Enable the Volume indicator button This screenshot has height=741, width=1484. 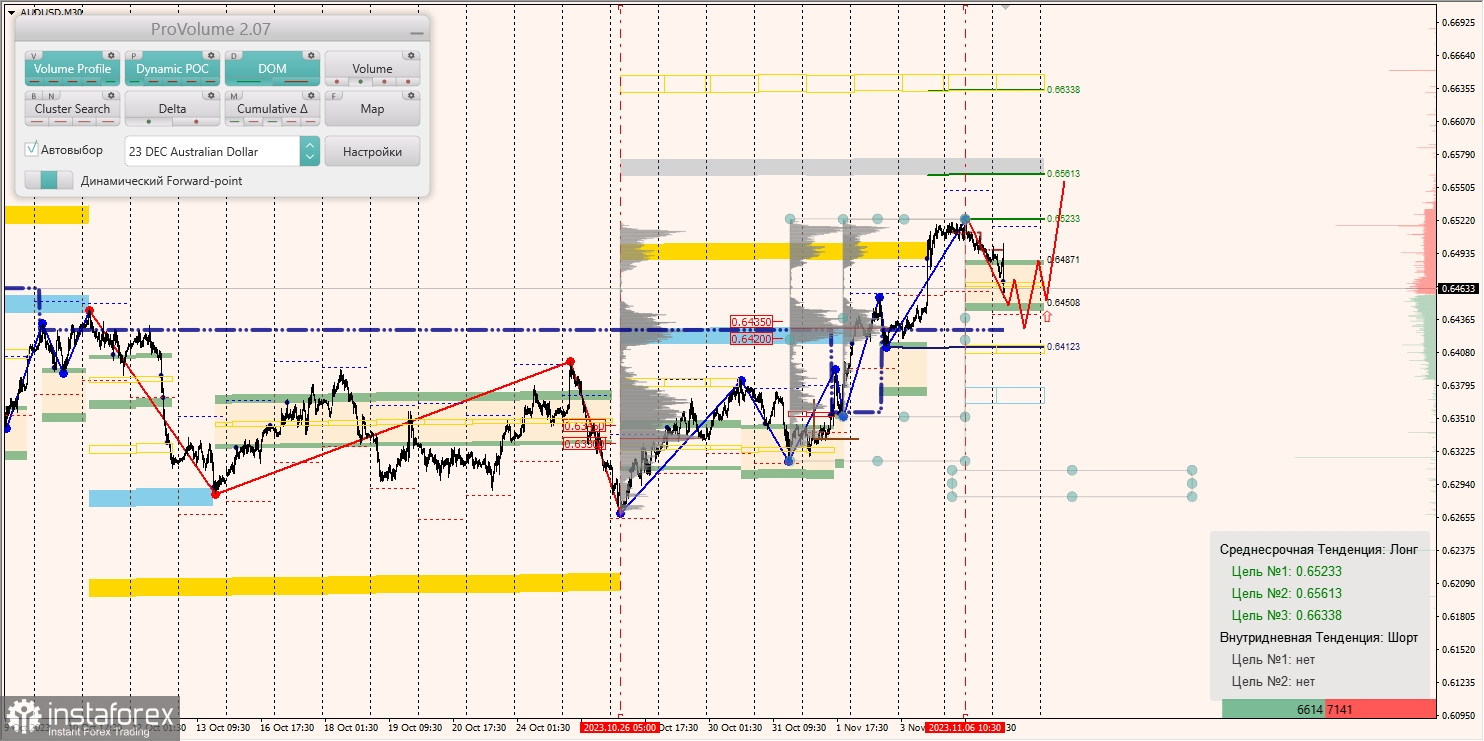tap(372, 69)
